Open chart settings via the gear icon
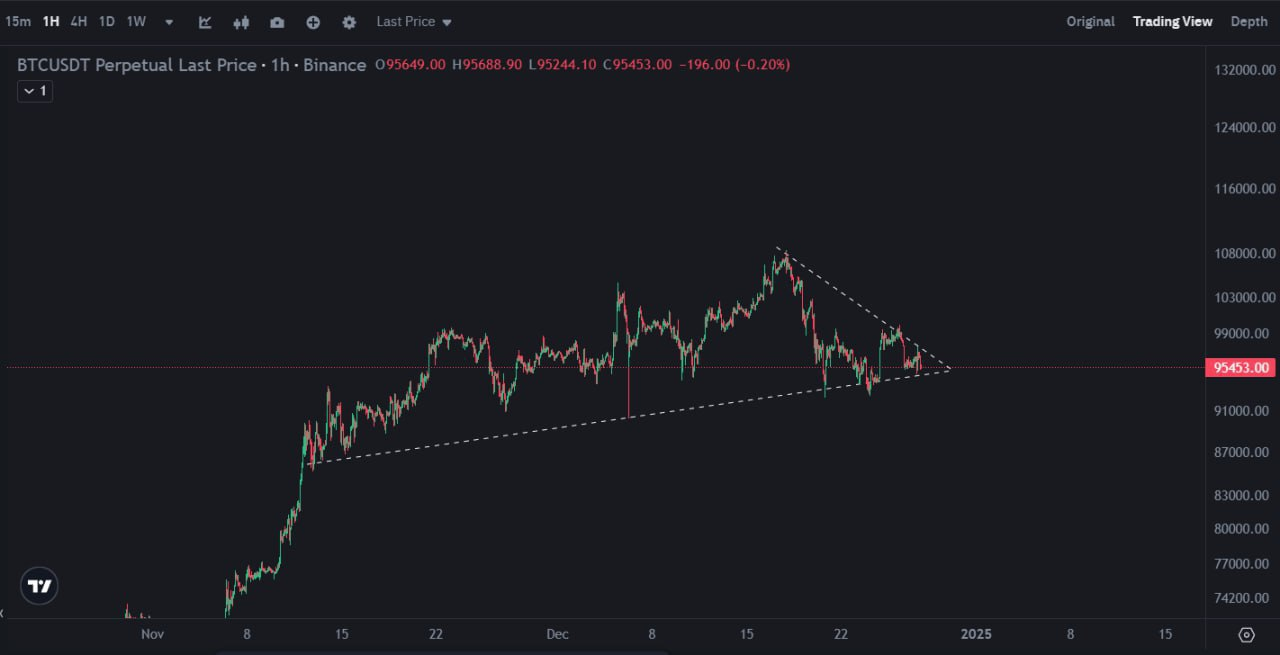Screen dimensions: 1280x655 (349, 21)
